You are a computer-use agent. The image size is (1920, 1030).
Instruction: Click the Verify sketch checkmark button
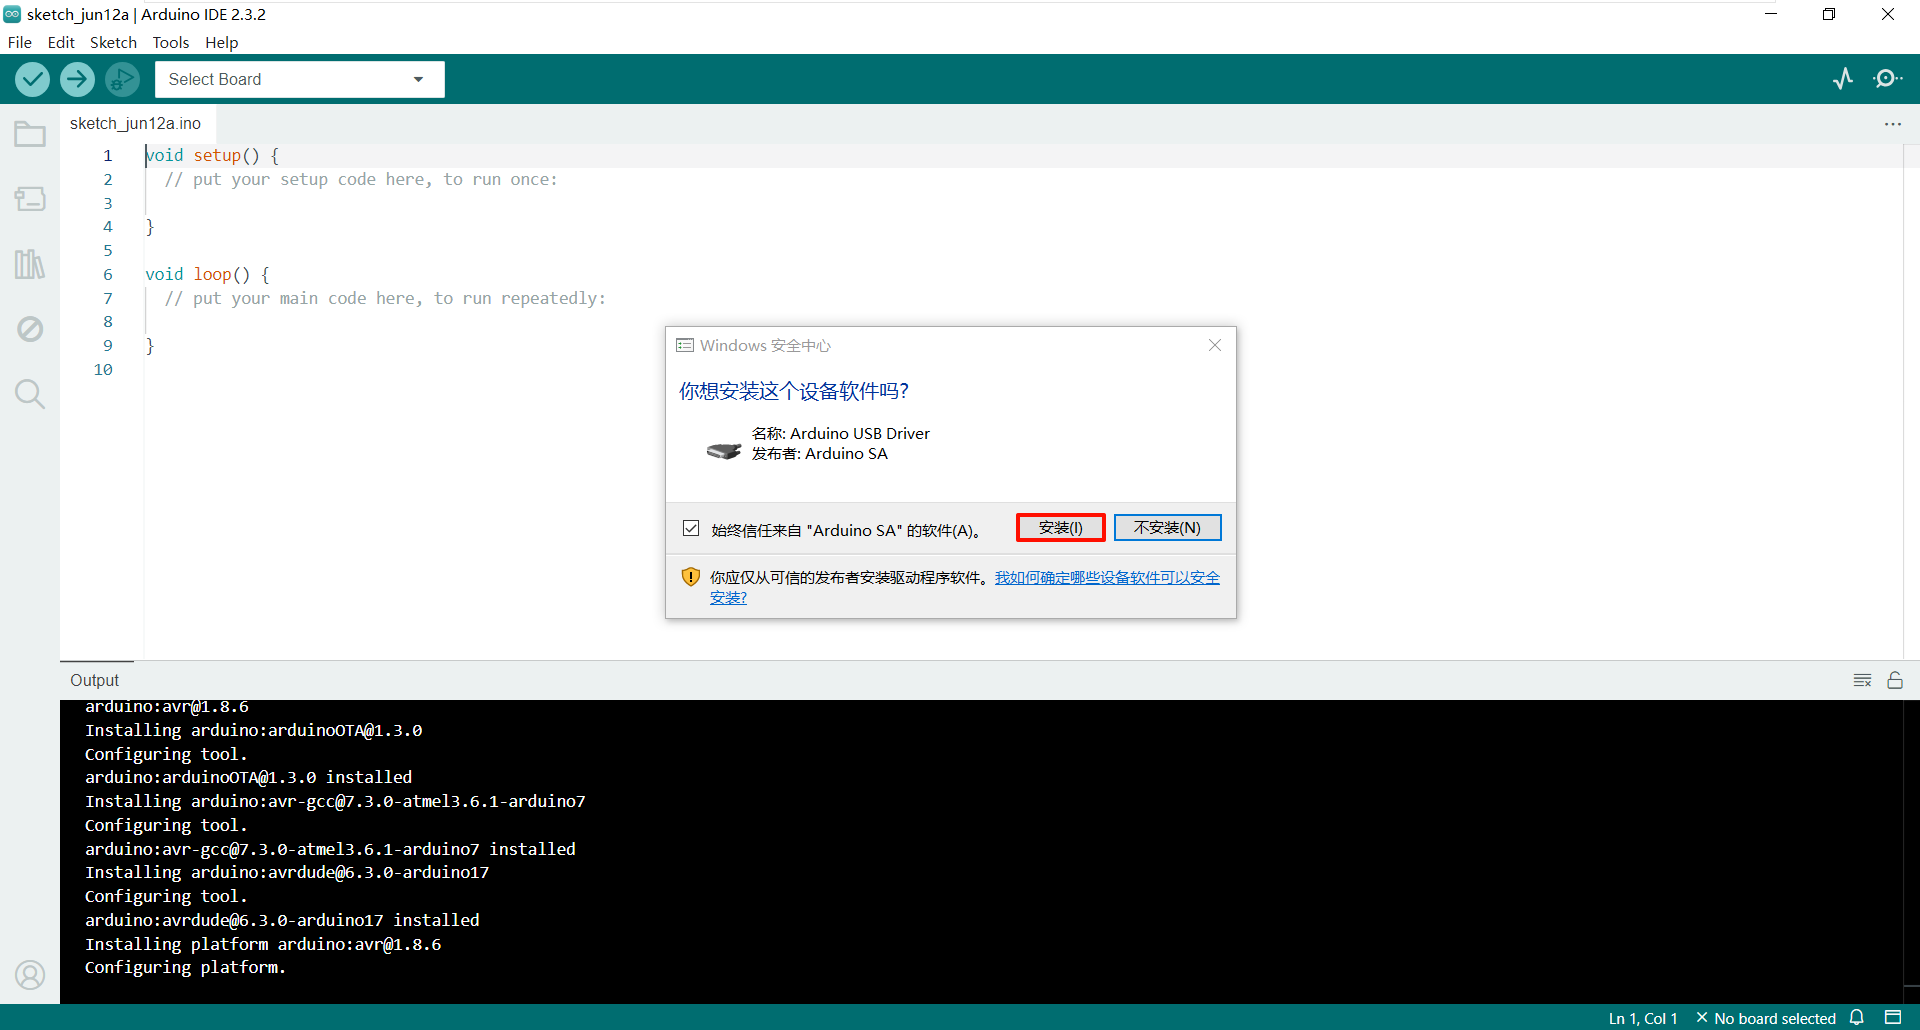click(x=32, y=79)
